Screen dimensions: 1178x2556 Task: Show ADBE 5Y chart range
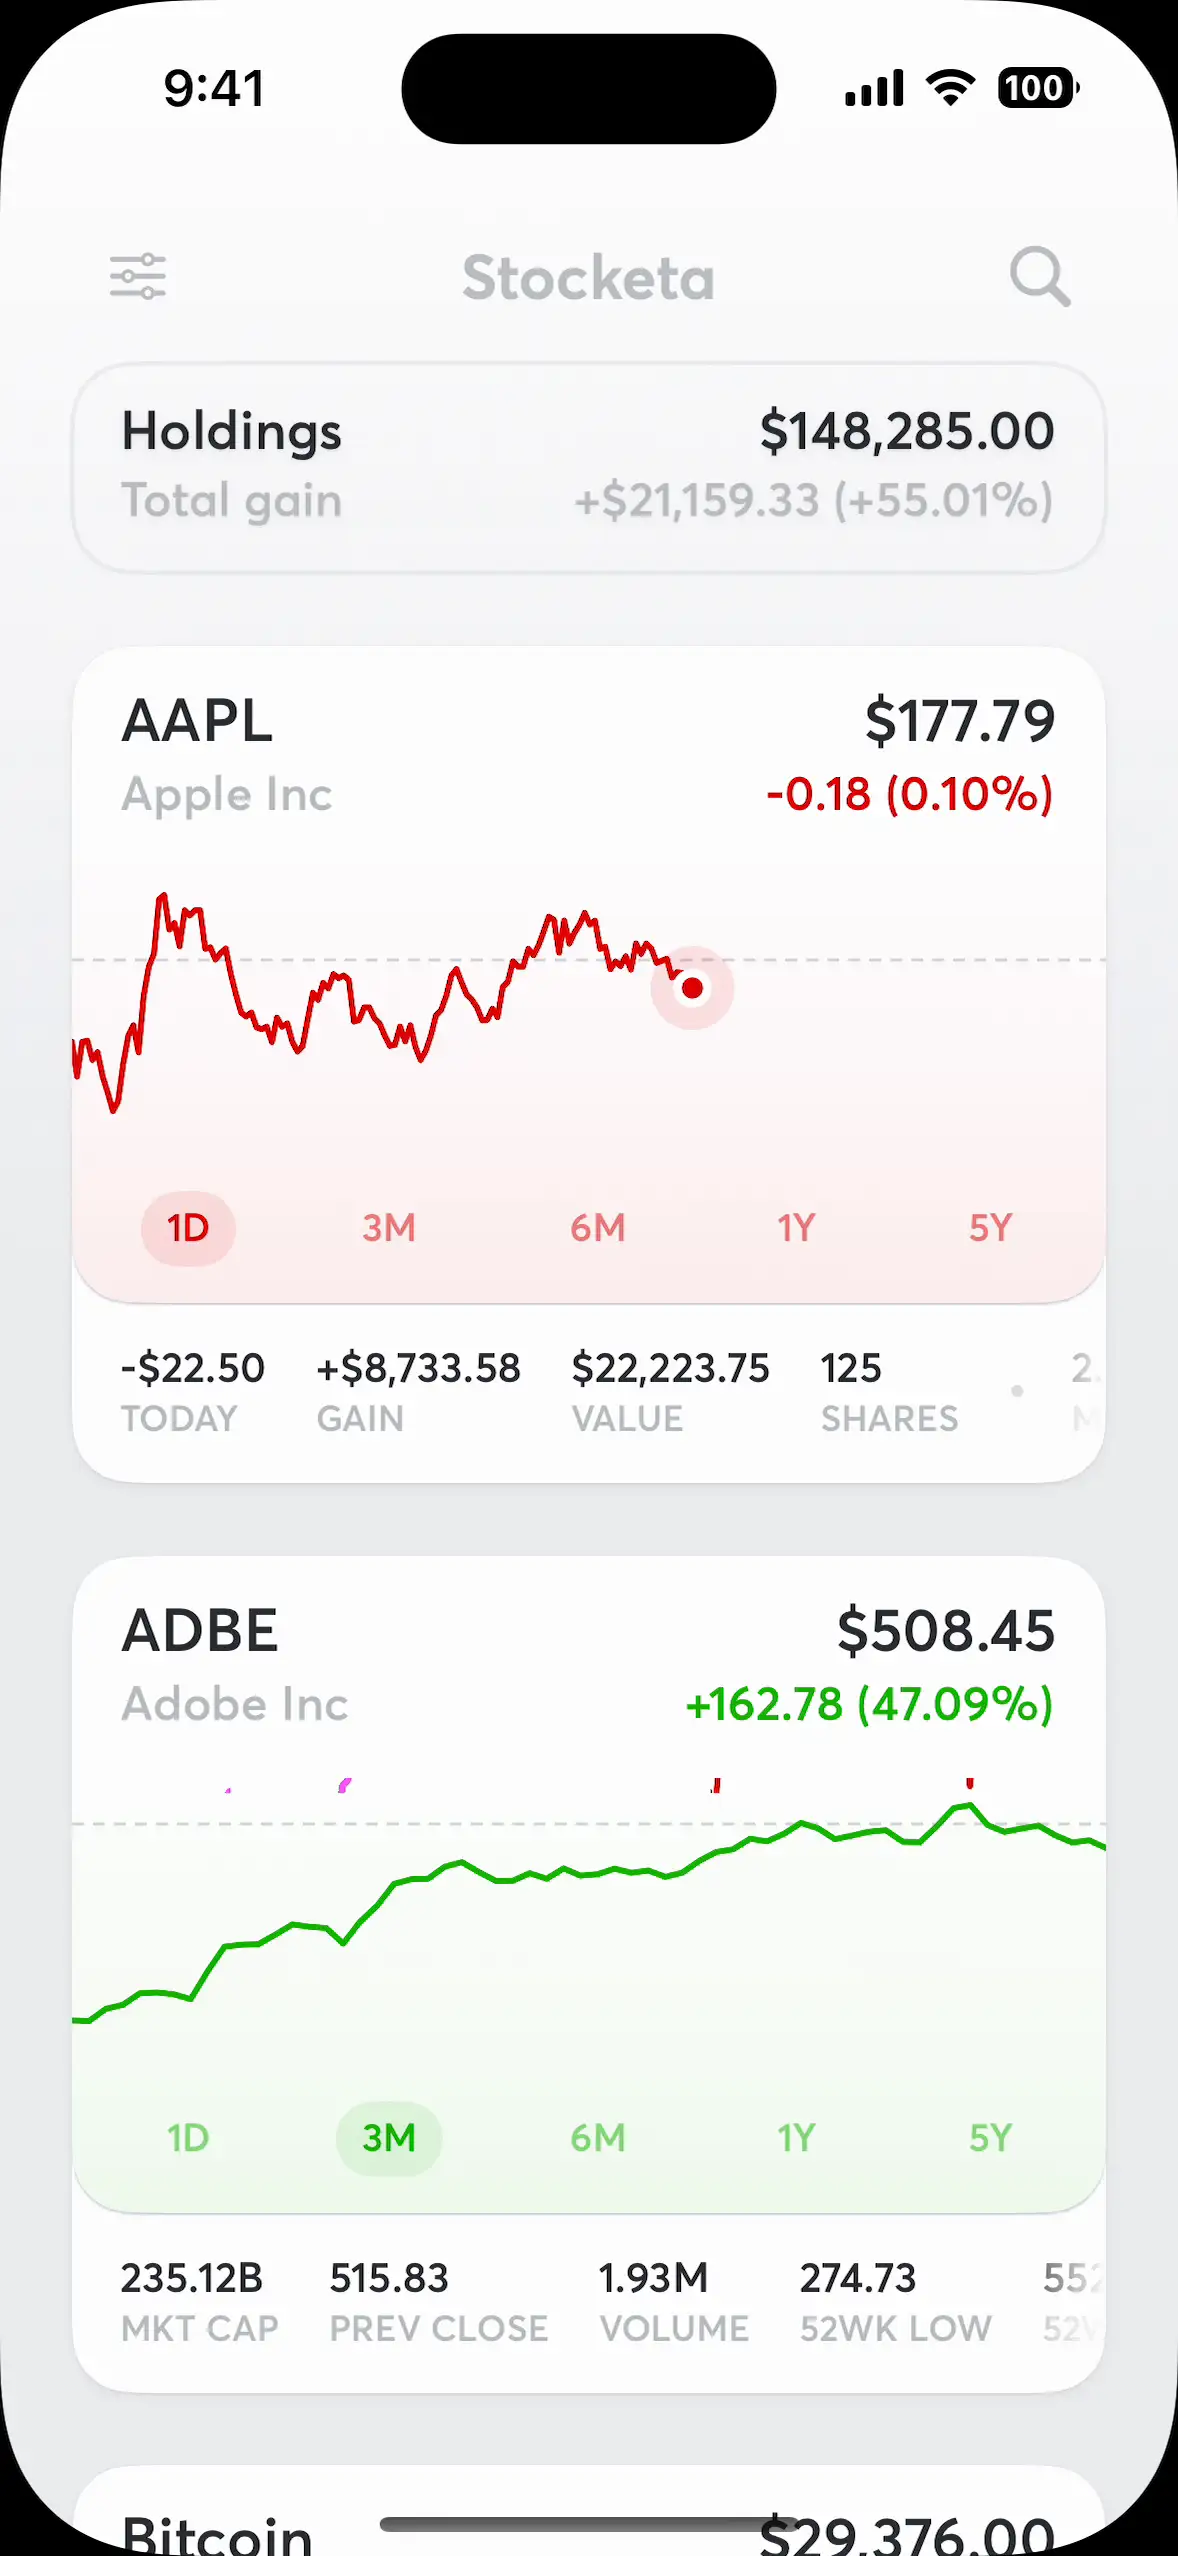pyautogui.click(x=991, y=2138)
